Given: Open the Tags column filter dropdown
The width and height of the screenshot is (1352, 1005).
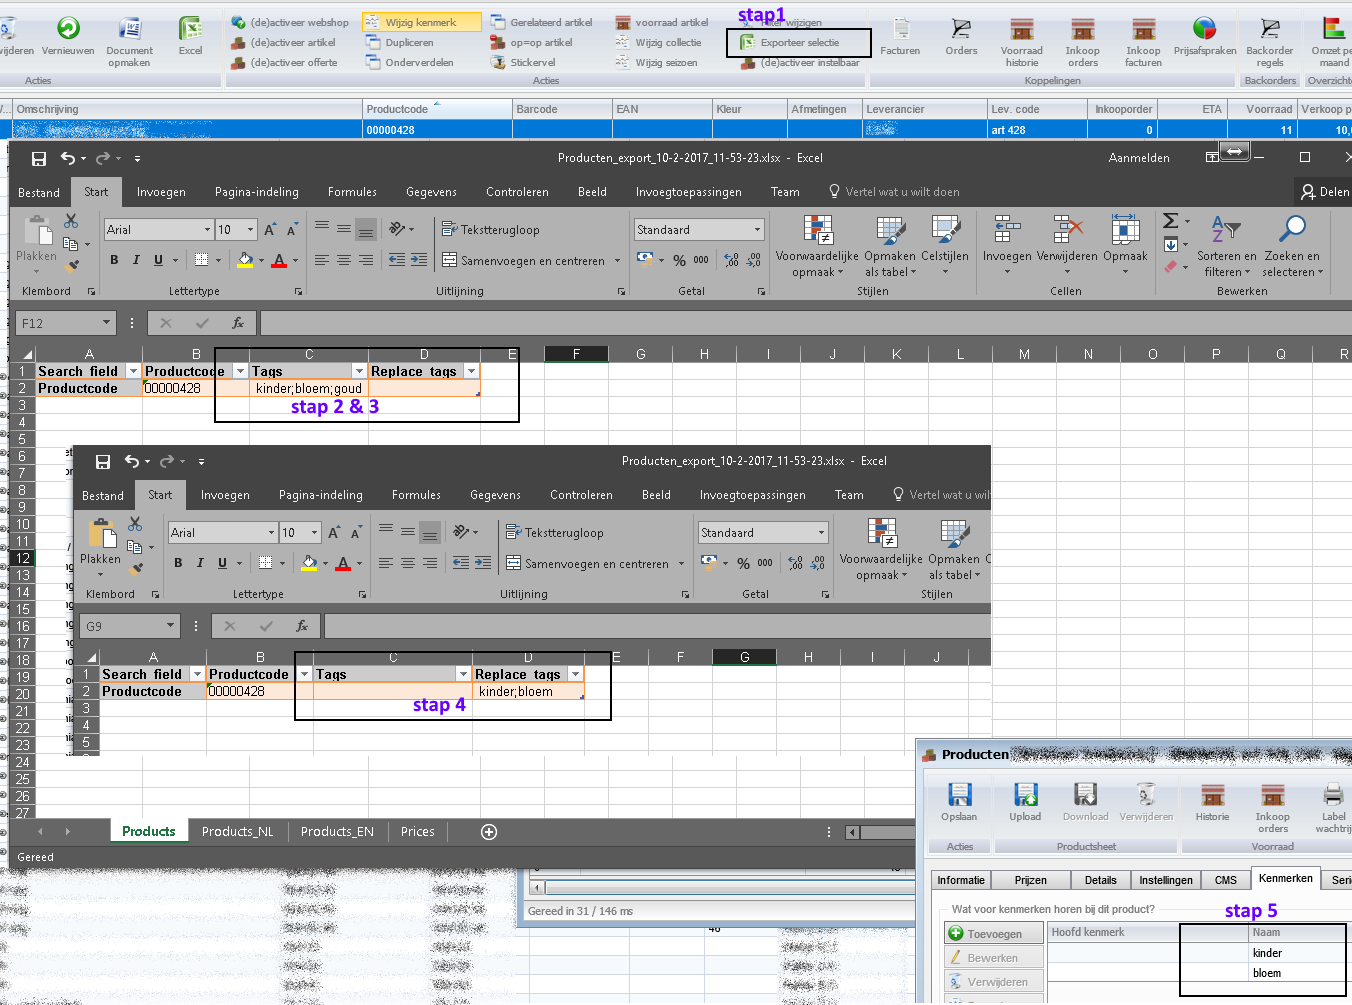Looking at the screenshot, I should tap(359, 371).
